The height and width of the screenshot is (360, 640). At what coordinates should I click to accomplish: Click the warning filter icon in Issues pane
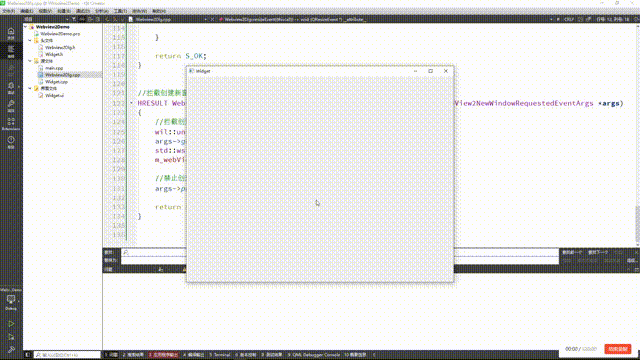point(184,269)
